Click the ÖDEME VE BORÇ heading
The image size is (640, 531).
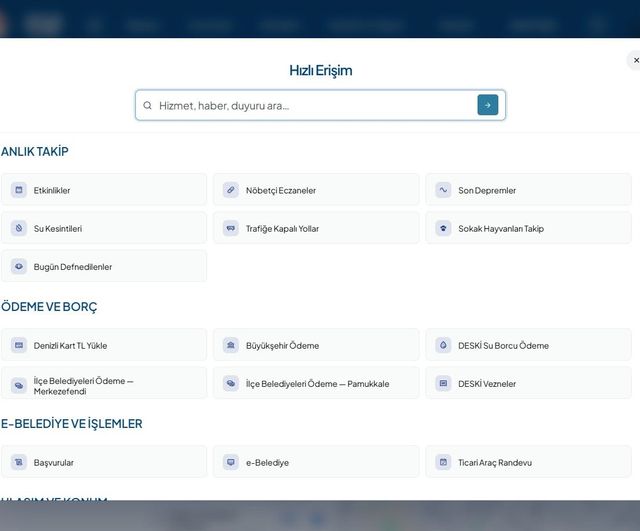click(49, 307)
